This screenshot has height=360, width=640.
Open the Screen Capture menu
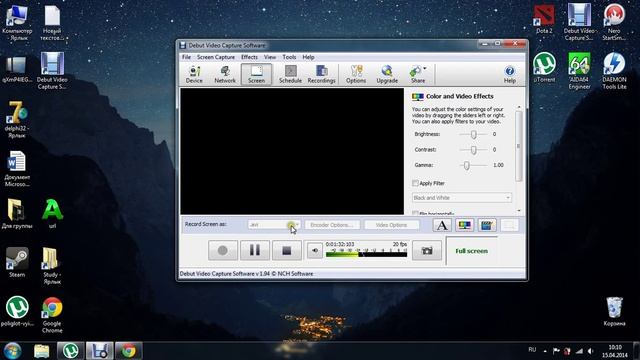216,57
